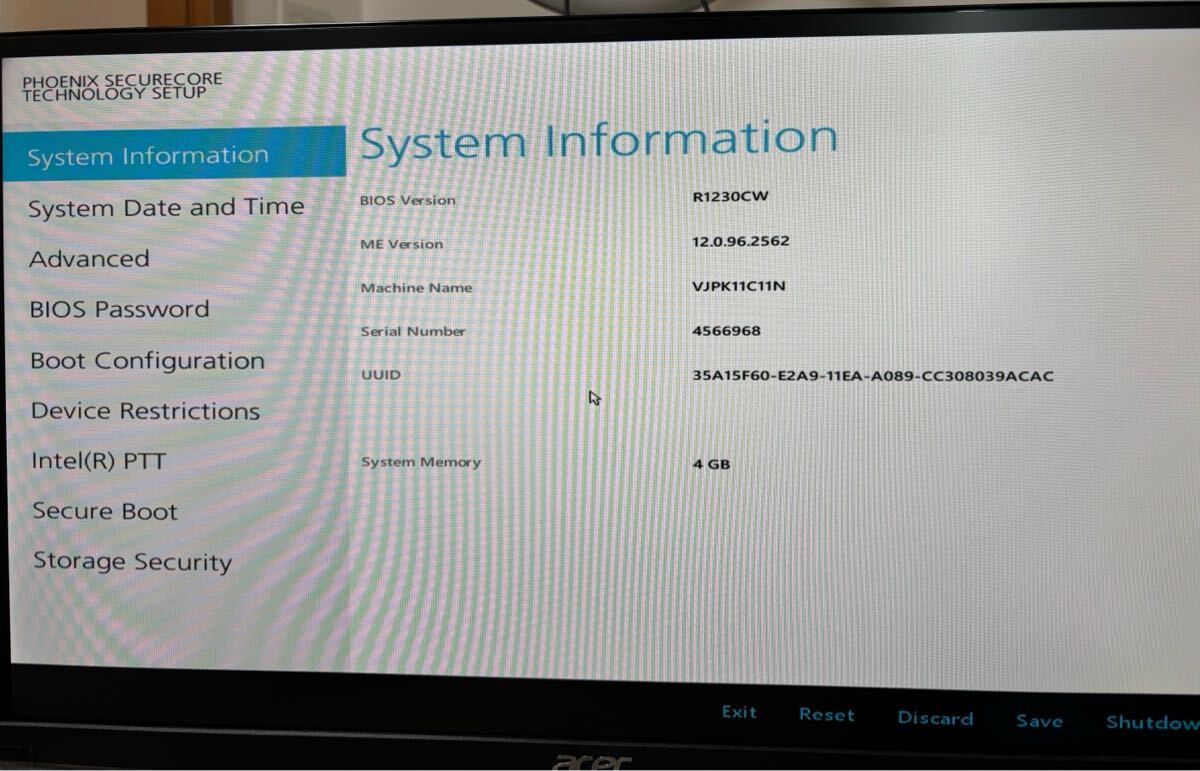Click the Shutdown button
The width and height of the screenshot is (1200, 771).
(1152, 722)
